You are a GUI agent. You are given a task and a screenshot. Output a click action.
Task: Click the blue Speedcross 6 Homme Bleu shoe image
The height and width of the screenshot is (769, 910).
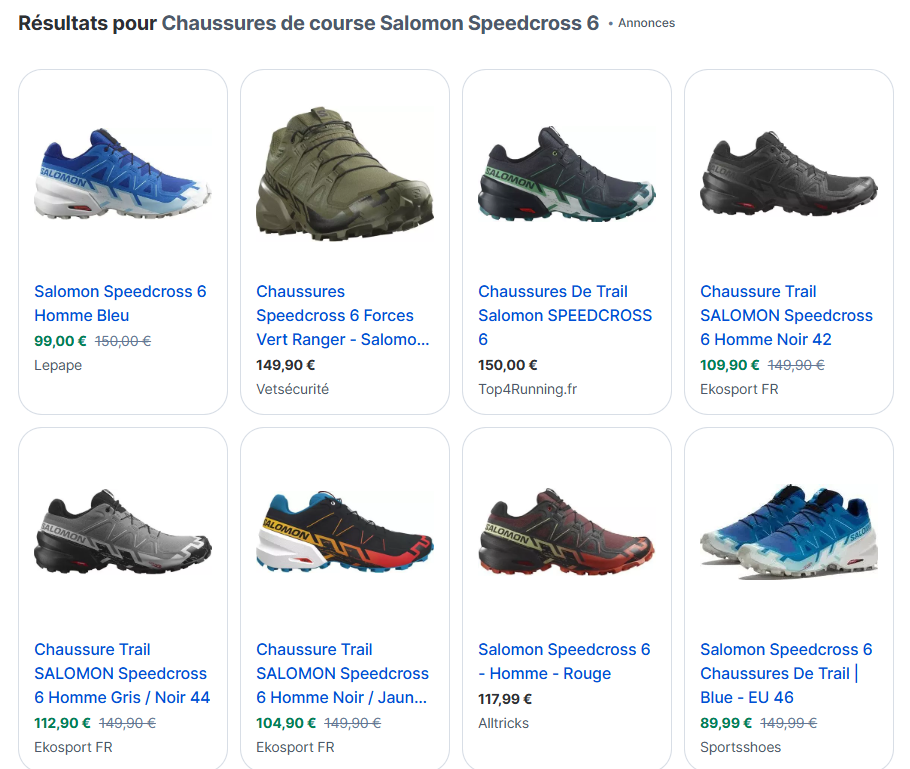123,174
